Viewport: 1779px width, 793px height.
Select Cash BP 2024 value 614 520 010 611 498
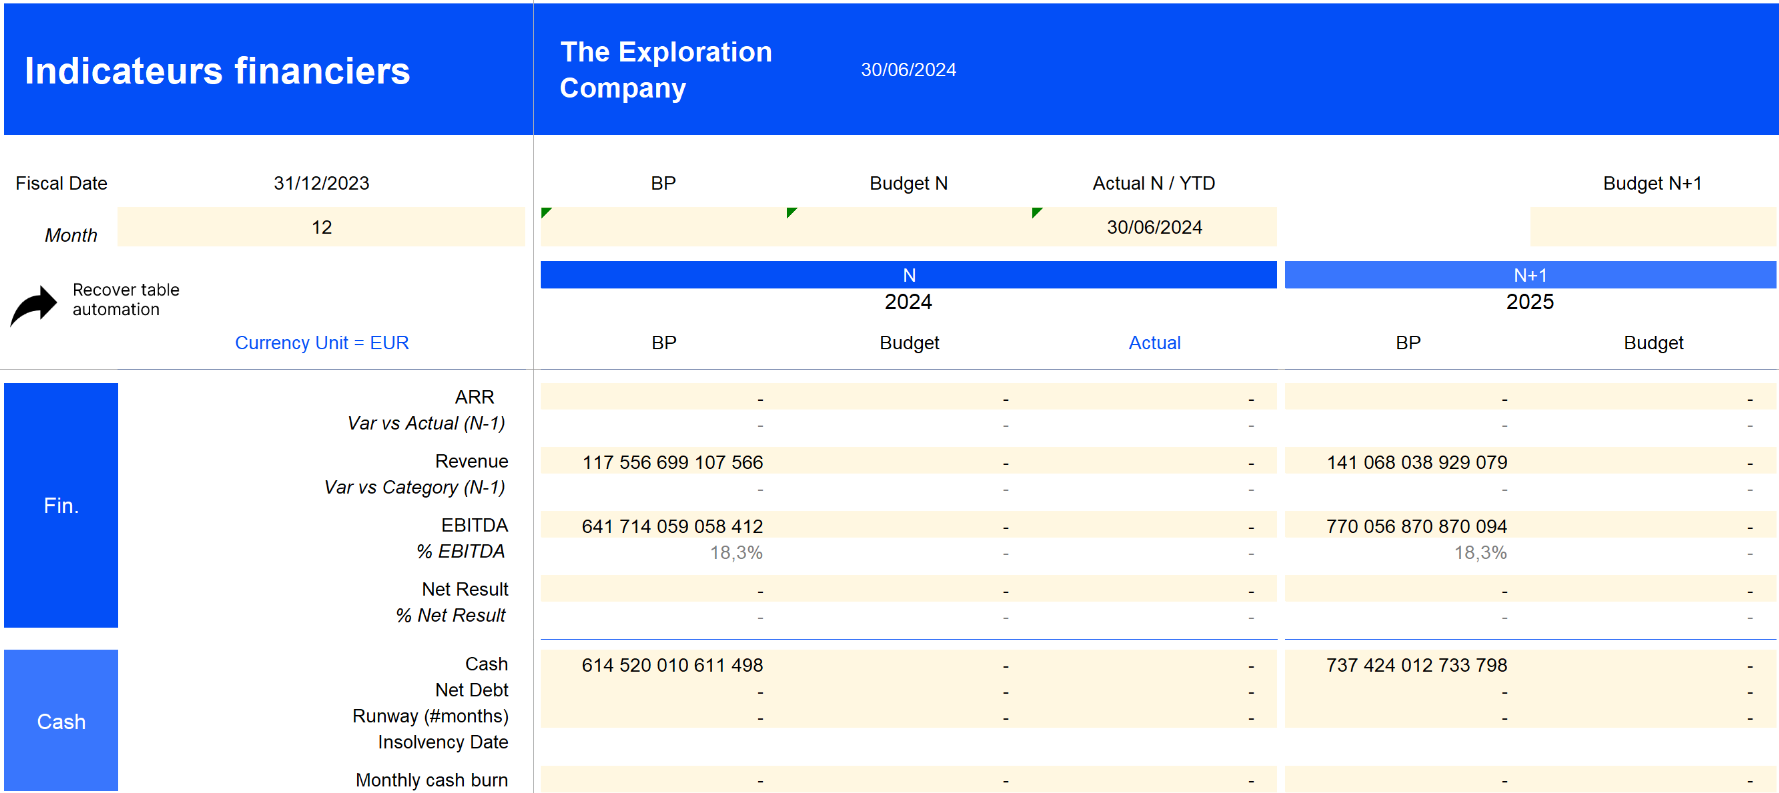pyautogui.click(x=672, y=665)
